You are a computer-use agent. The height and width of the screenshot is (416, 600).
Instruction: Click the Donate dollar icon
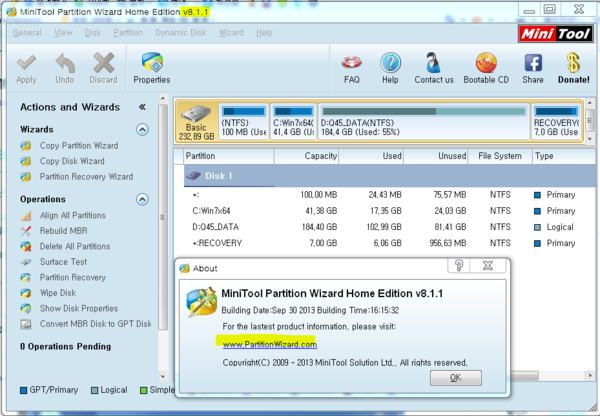coord(573,62)
